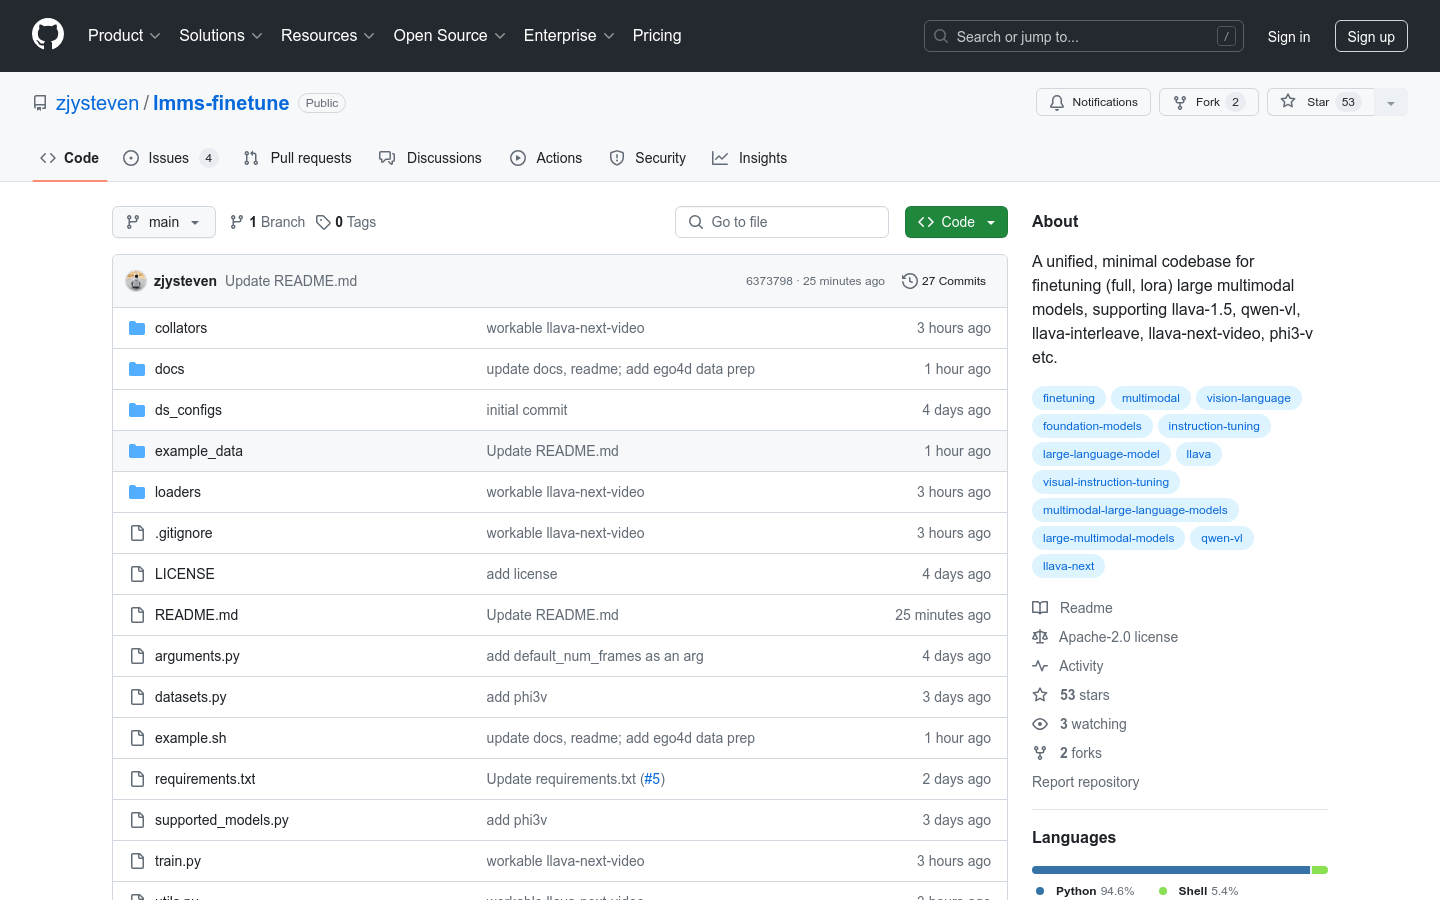
Task: Click the collators folder icon
Action: pyautogui.click(x=137, y=328)
